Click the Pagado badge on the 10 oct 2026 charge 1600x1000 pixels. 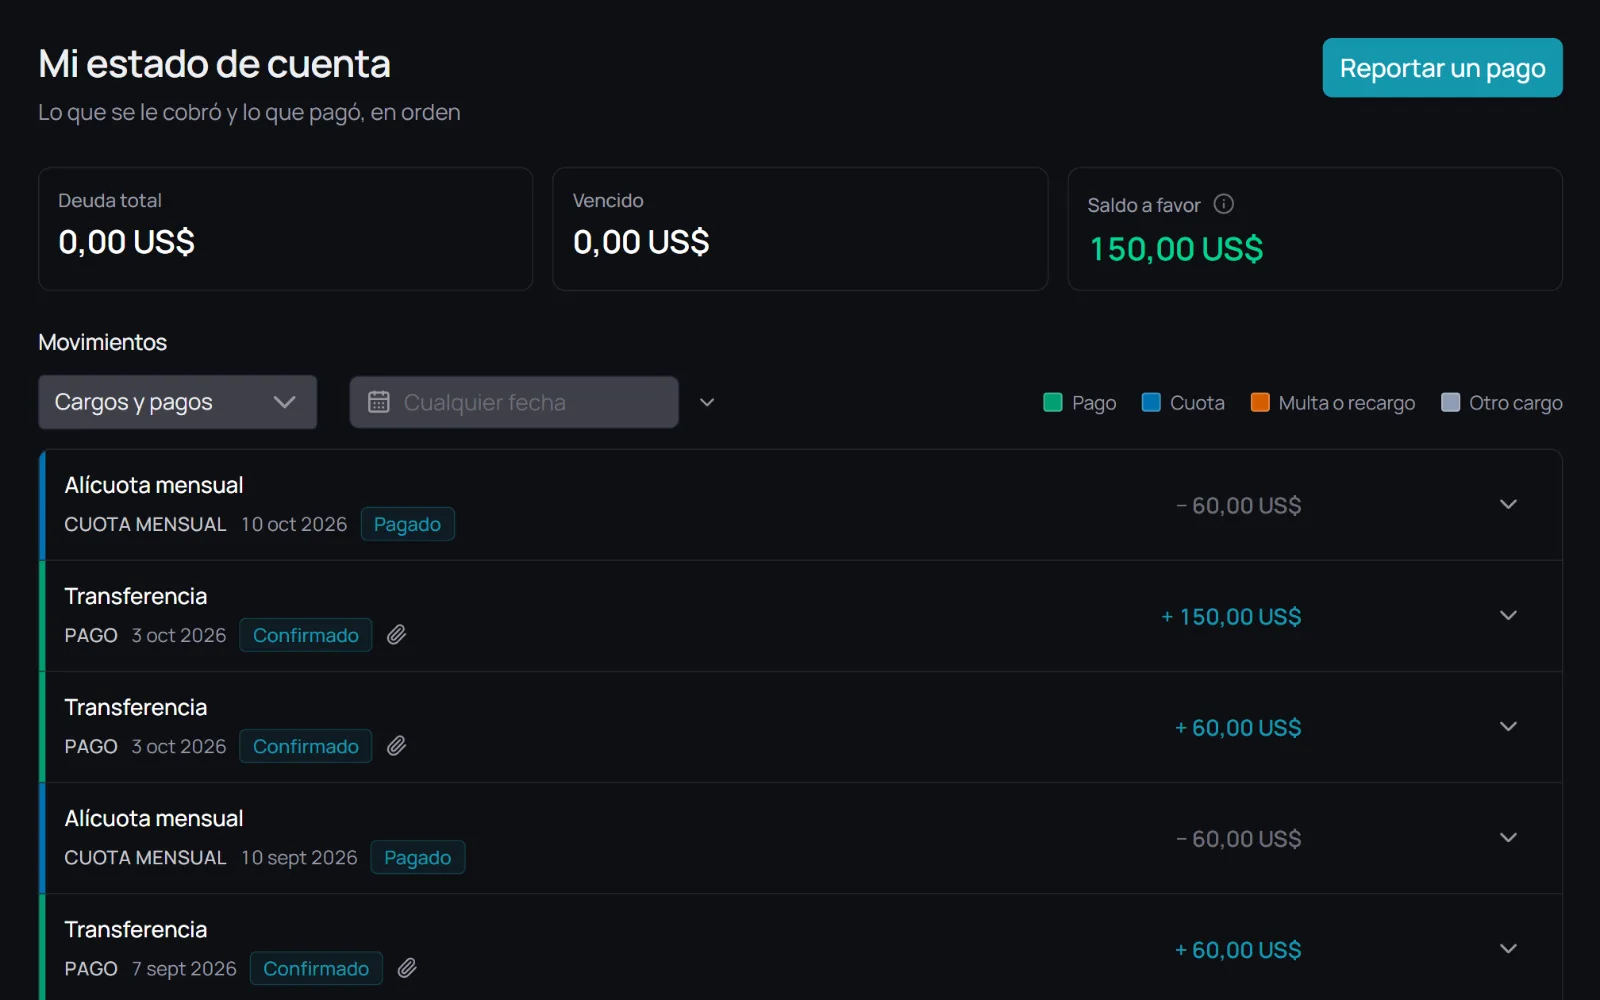(x=407, y=524)
